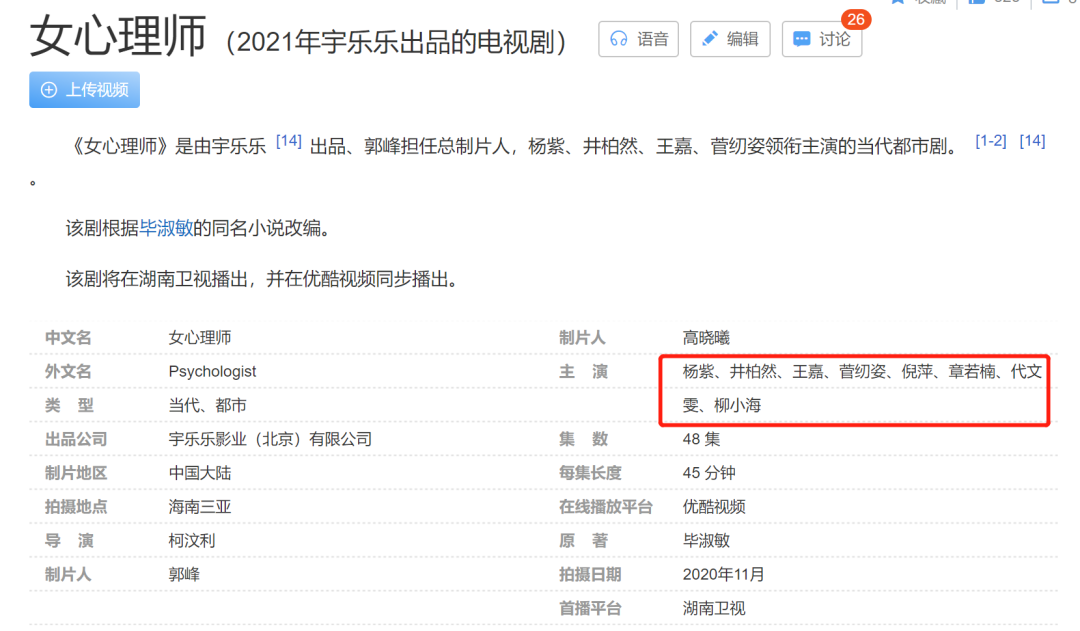Viewport: 1080px width, 631px height.
Task: Select 女心理师 value in the 中文名 row
Action: 200,338
